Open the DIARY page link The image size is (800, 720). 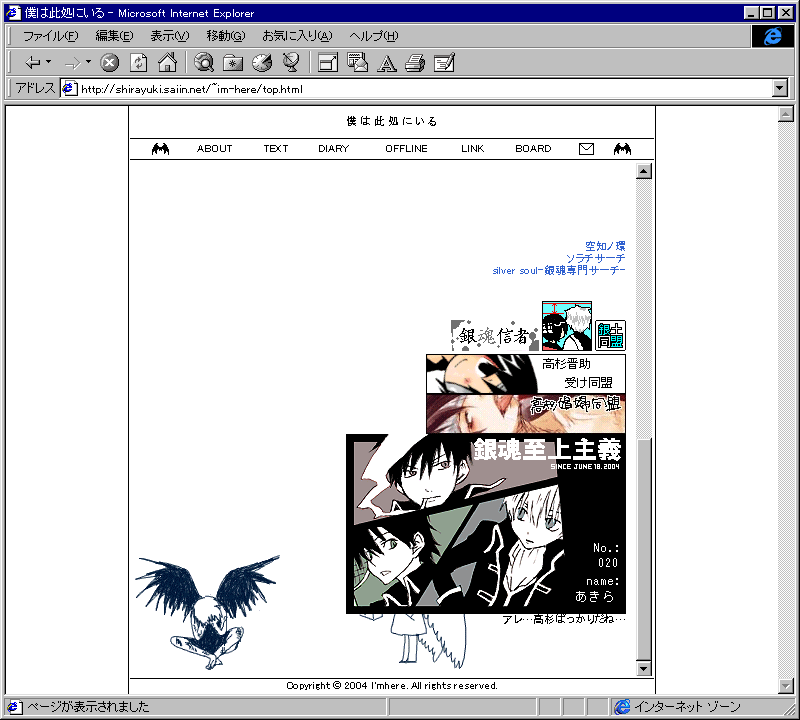[x=334, y=148]
